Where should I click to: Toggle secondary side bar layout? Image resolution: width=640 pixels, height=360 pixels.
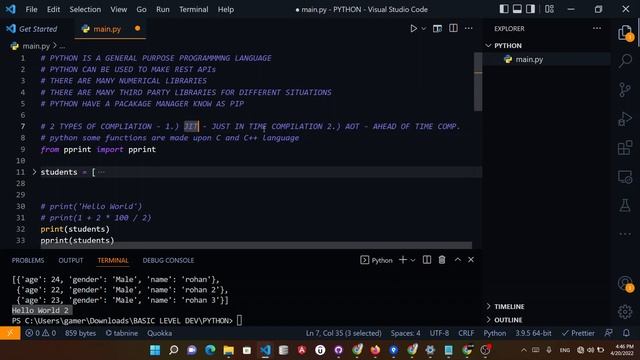click(530, 9)
